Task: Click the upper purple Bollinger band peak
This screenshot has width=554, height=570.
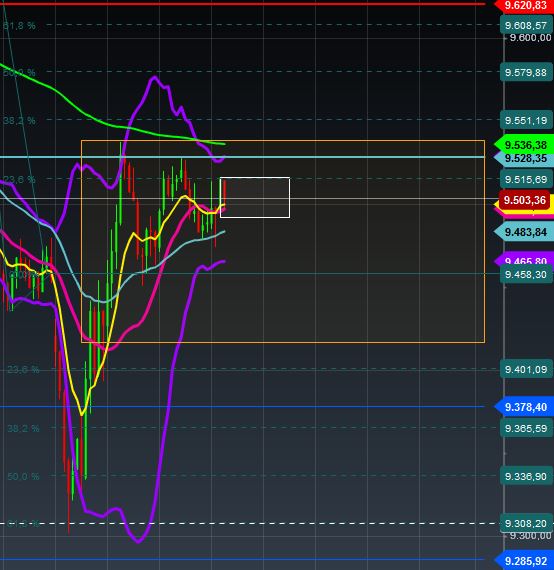Action: pyautogui.click(x=154, y=78)
